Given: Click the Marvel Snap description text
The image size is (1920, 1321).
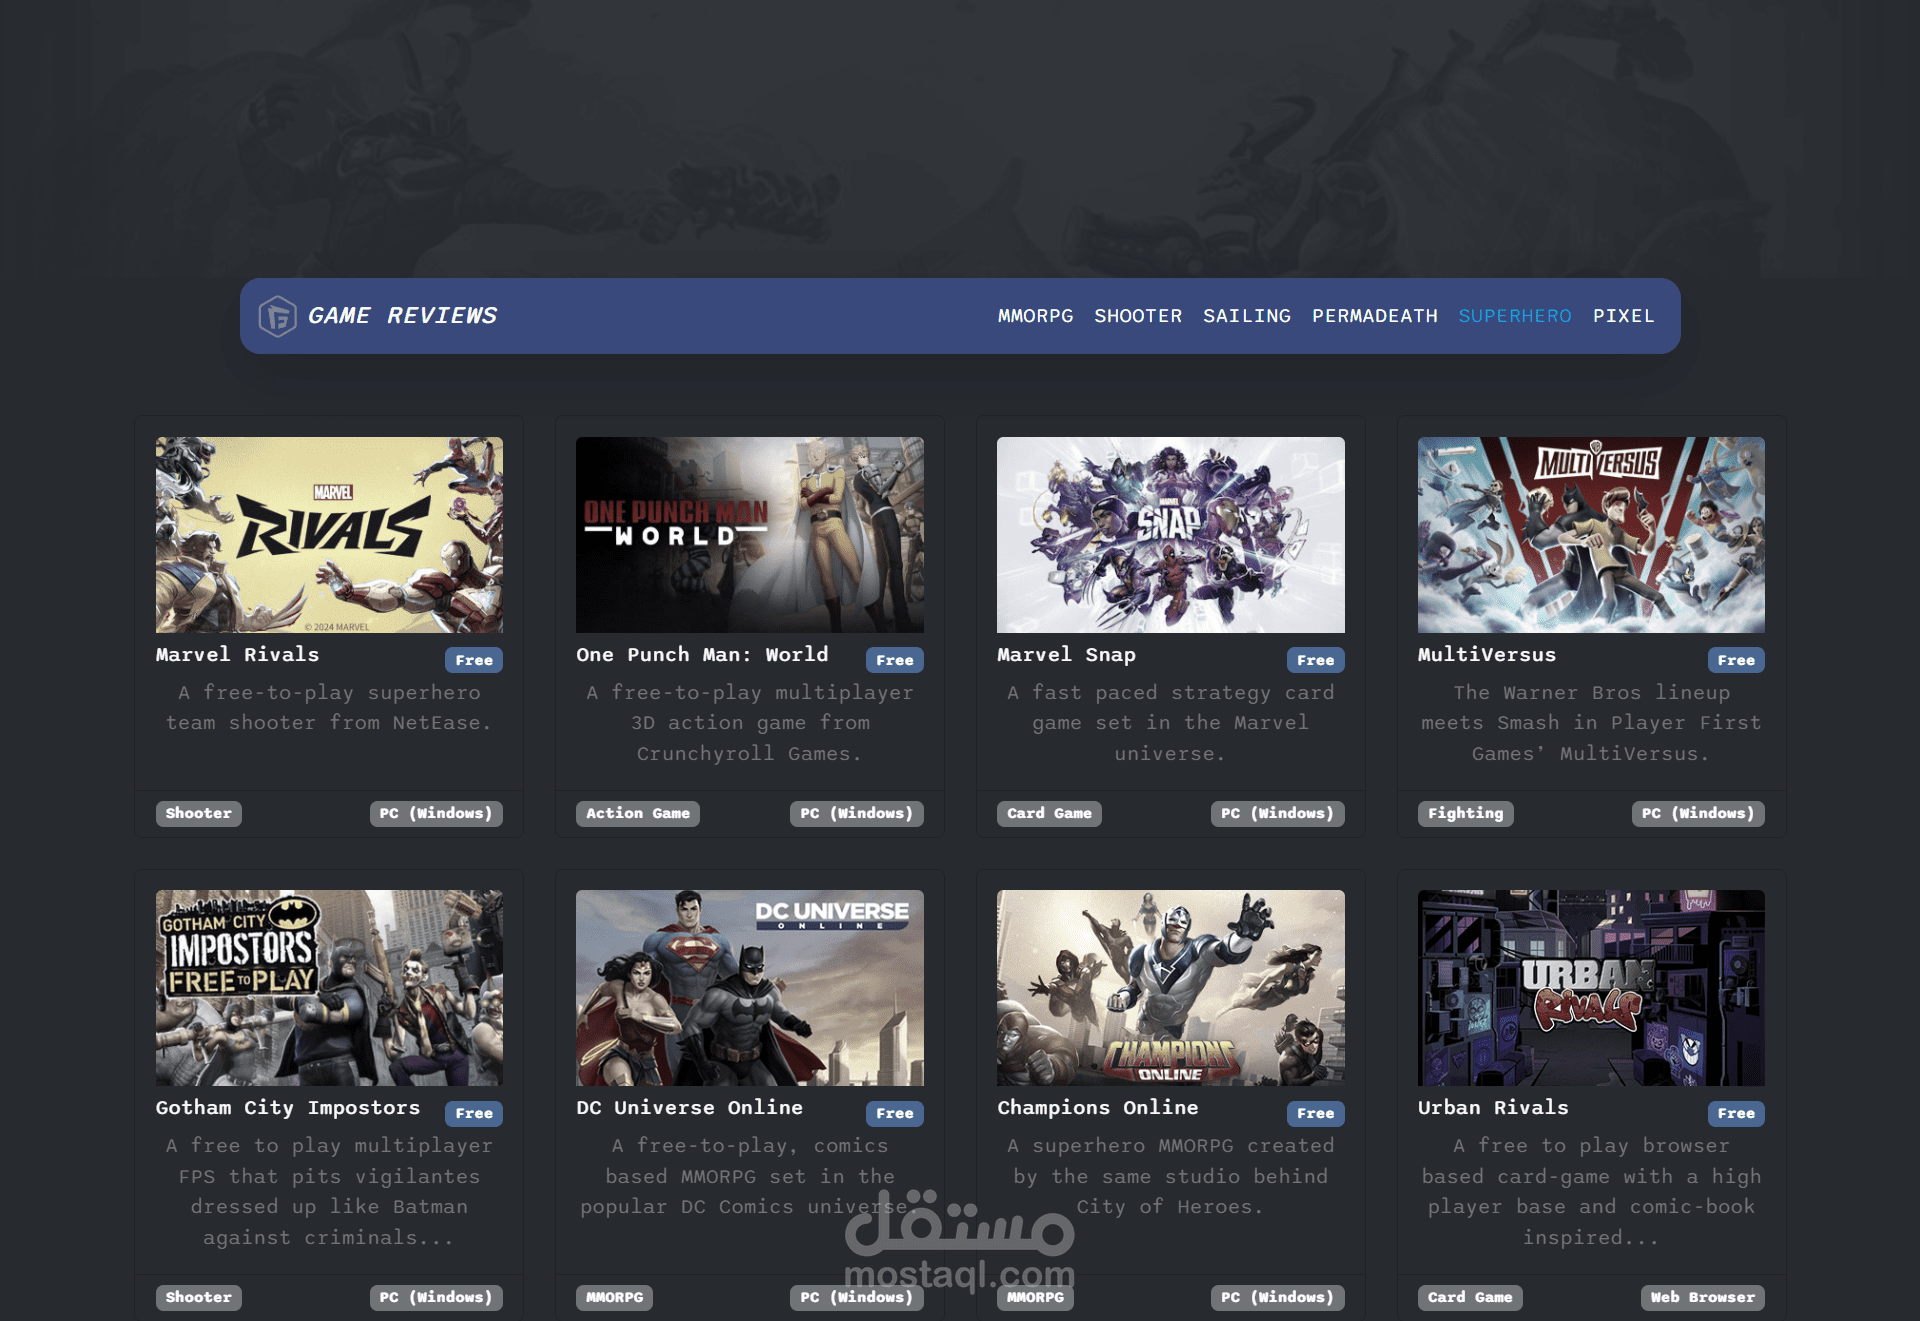Looking at the screenshot, I should tap(1171, 723).
